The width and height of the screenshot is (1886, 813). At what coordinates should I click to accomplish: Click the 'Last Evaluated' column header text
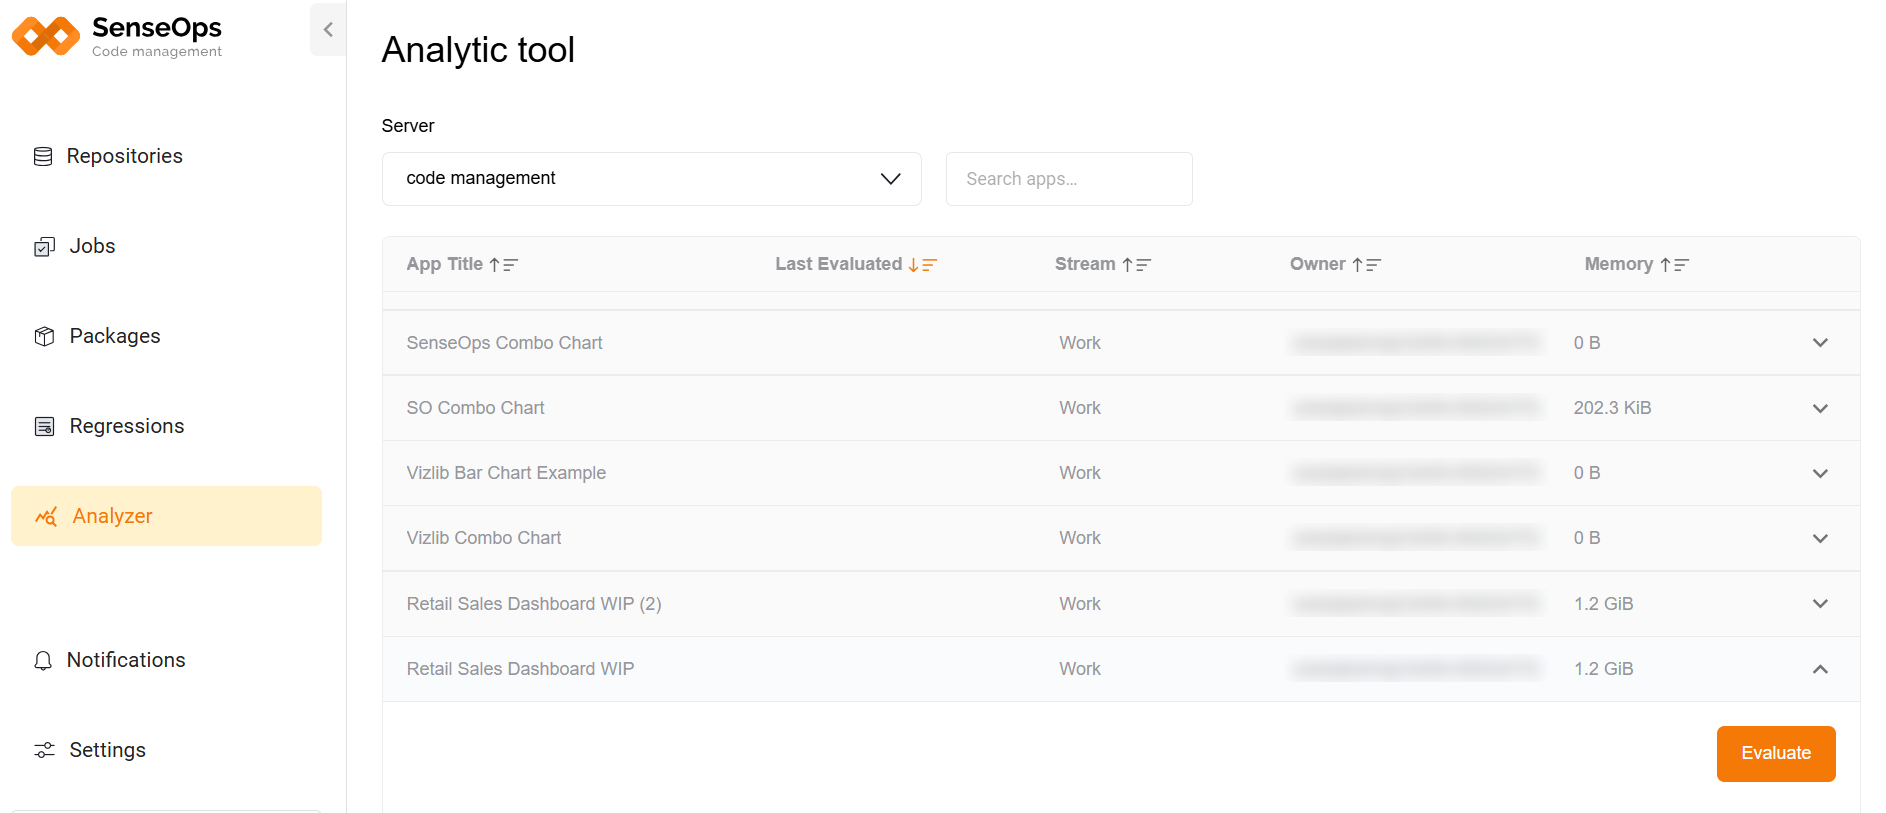tap(838, 264)
